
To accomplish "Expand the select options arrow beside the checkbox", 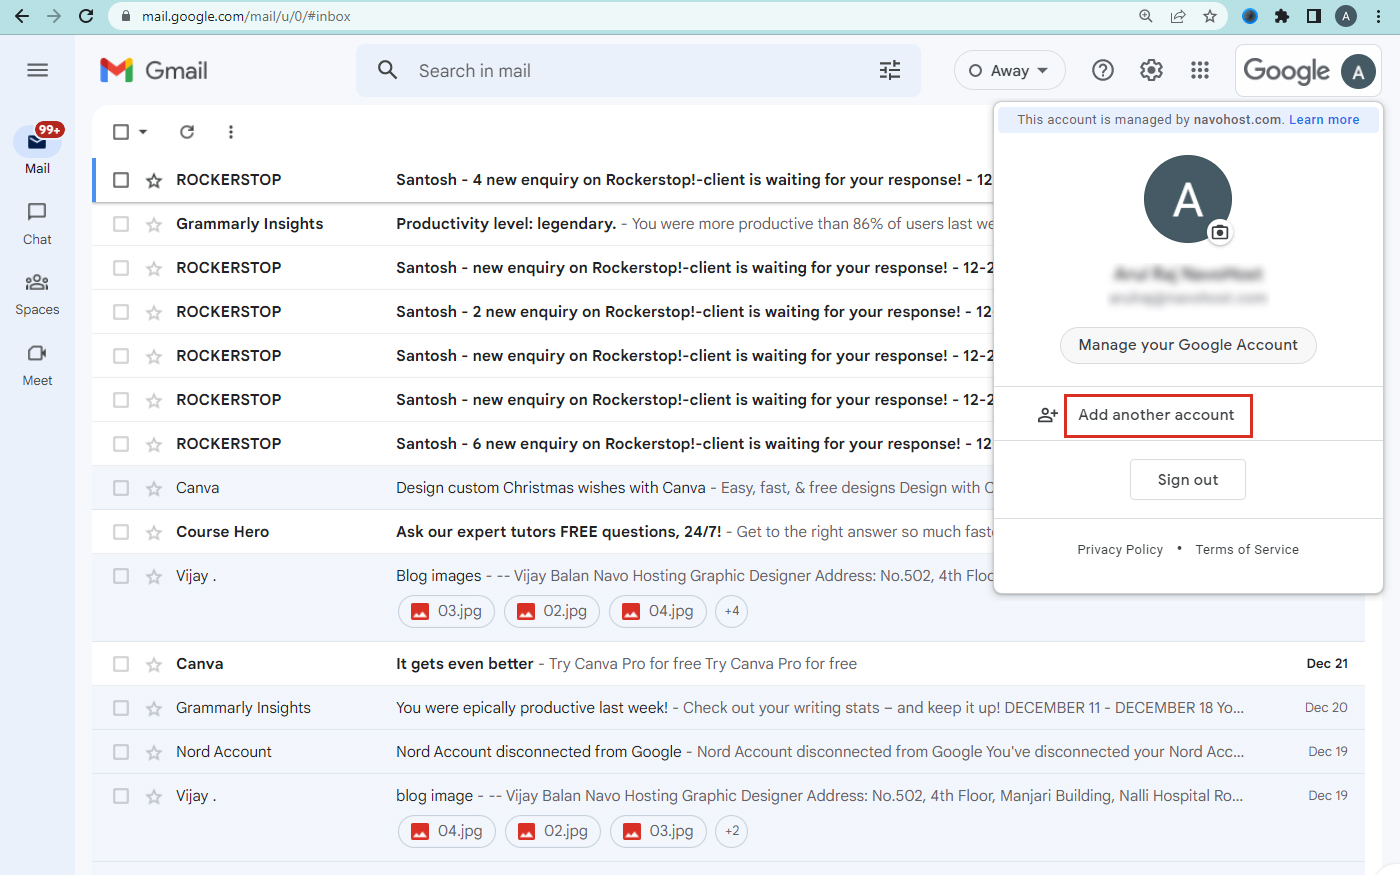I will click(x=143, y=132).
